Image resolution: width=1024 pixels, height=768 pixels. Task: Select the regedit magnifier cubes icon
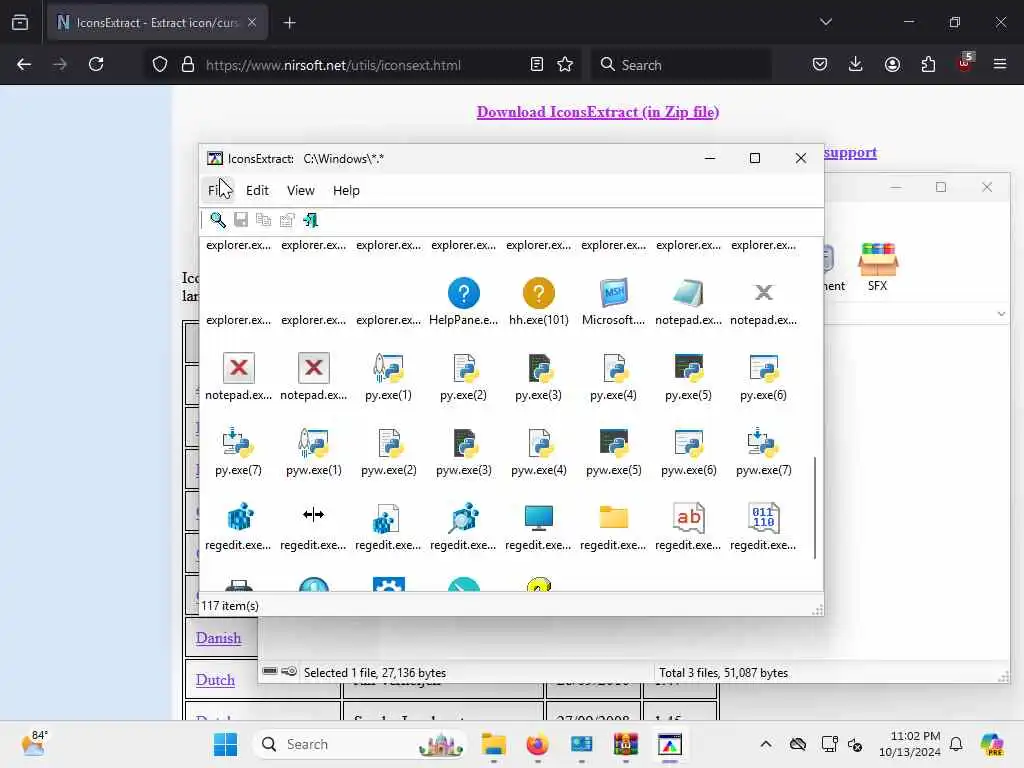pyautogui.click(x=464, y=518)
